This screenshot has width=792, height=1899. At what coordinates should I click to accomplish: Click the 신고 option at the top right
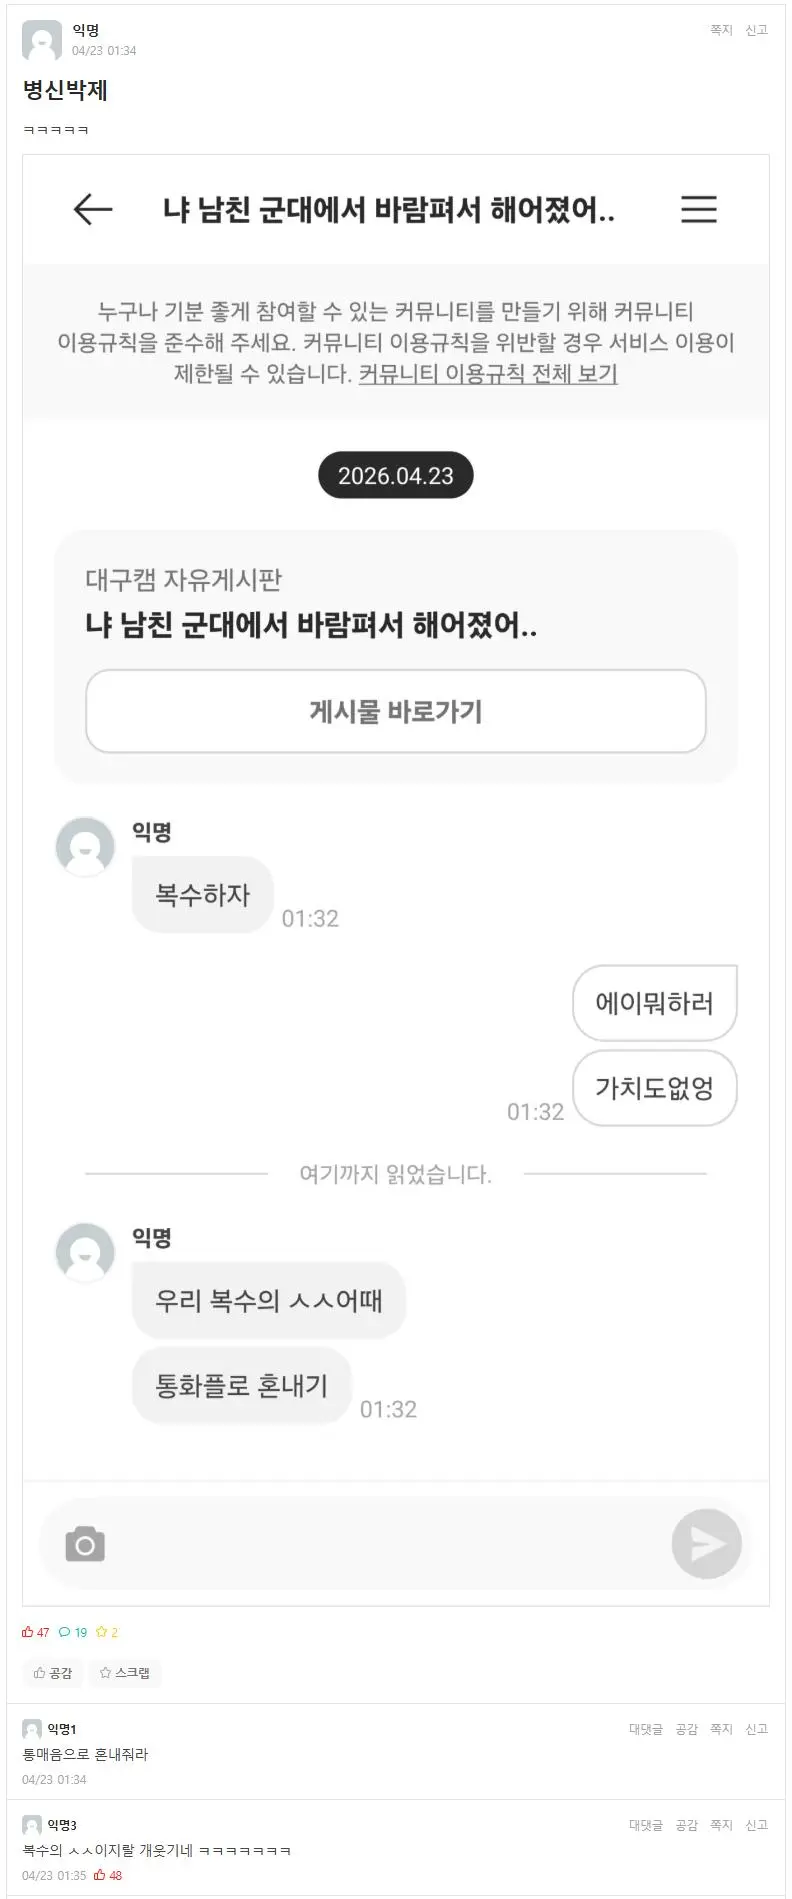tap(758, 29)
